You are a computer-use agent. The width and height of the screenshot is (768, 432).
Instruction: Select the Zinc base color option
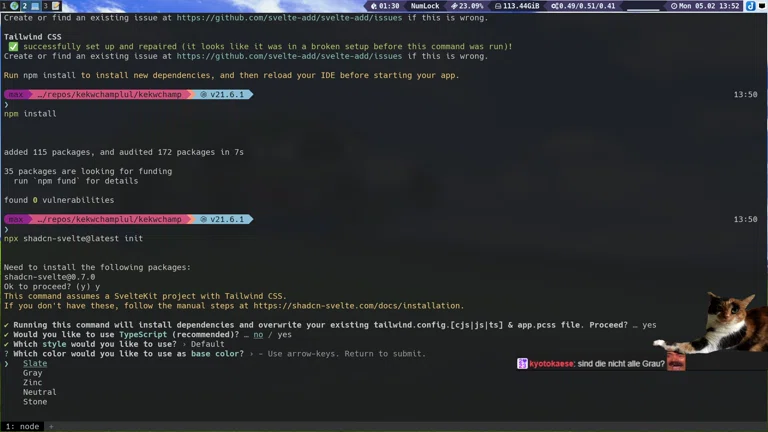point(33,383)
